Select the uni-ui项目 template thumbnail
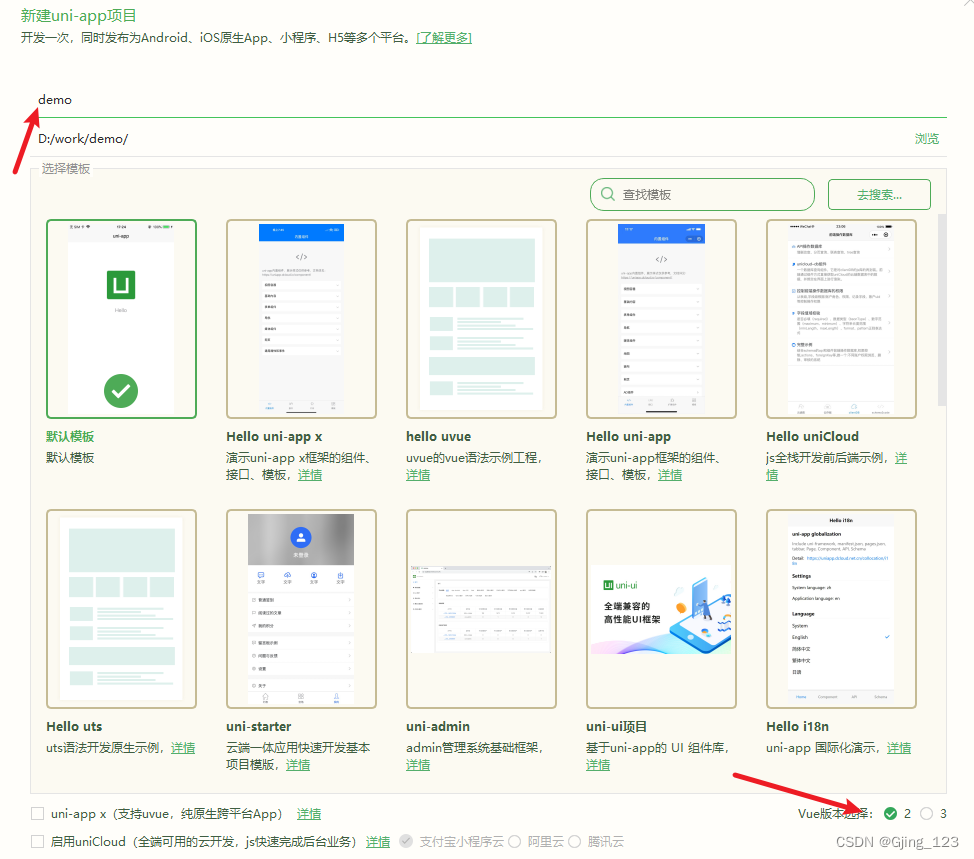The image size is (974, 859). point(662,609)
